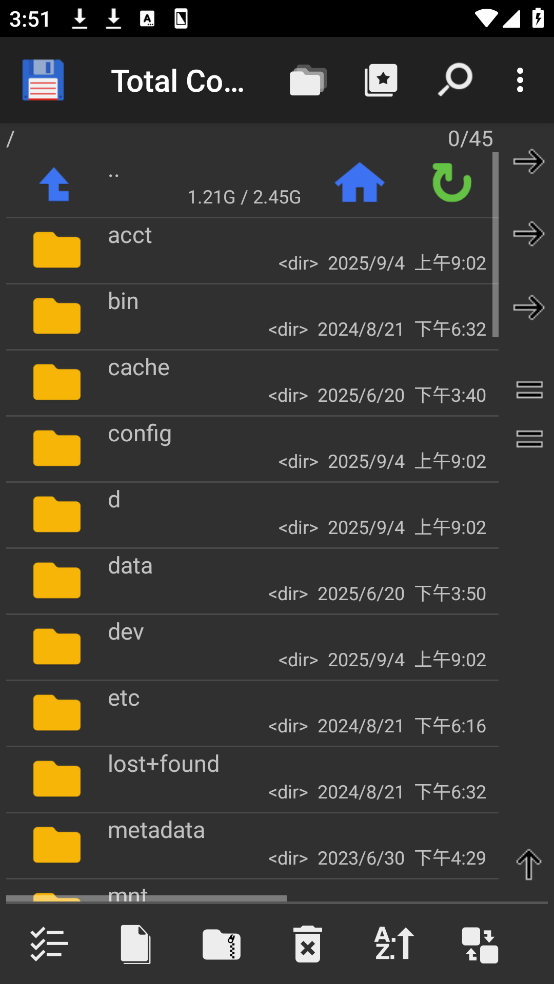The width and height of the screenshot is (554, 984).
Task: Open the A-Z sort order button
Action: tap(394, 944)
